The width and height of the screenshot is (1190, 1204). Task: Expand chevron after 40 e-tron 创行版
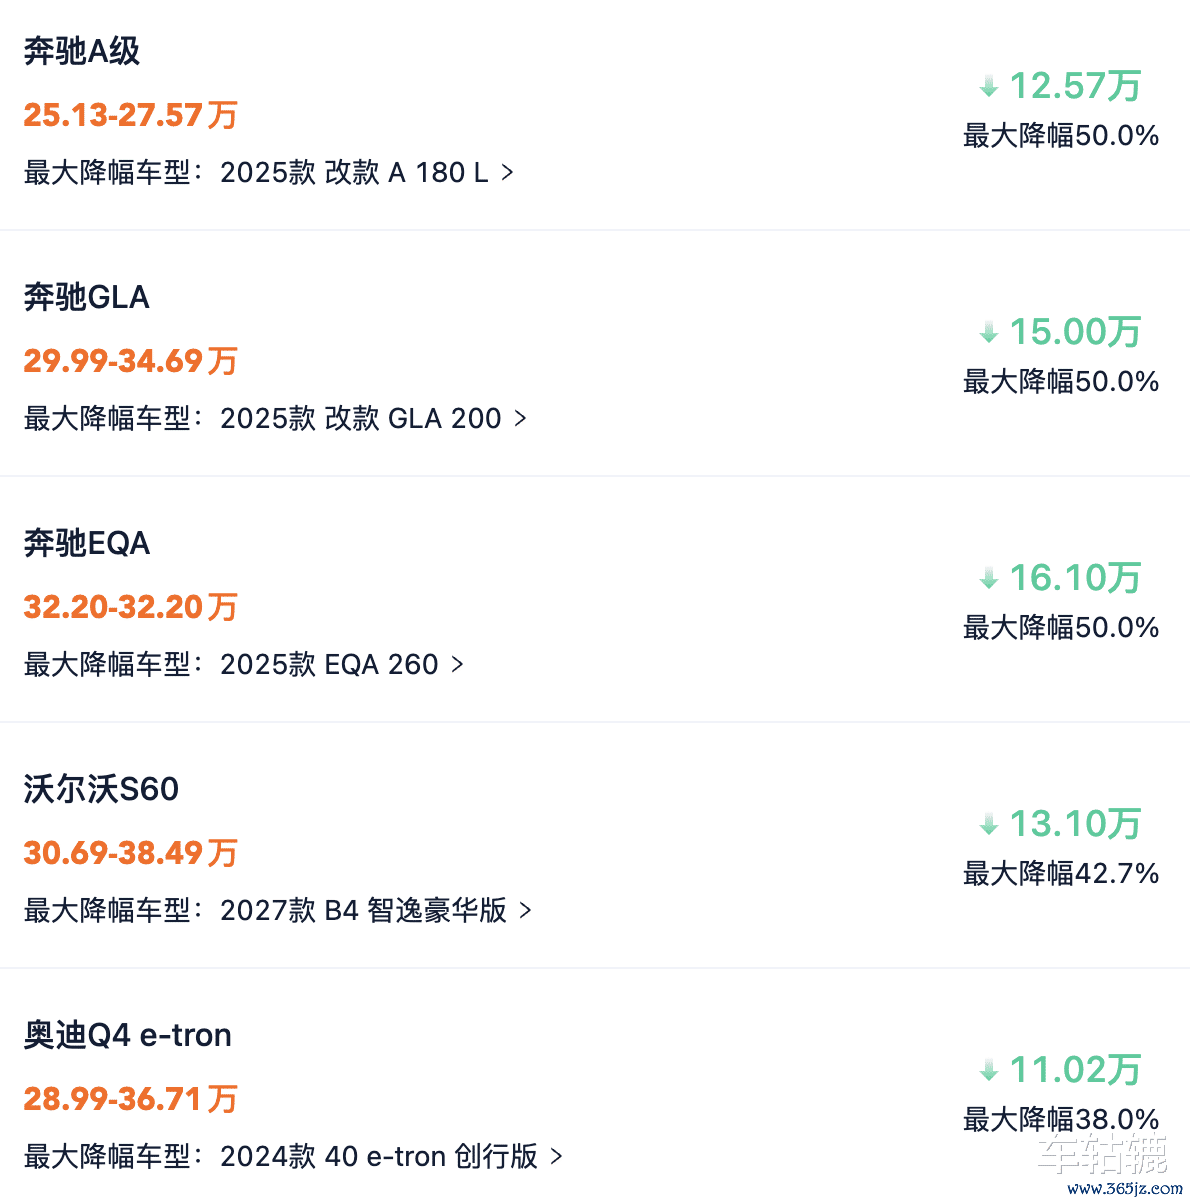tap(556, 1157)
